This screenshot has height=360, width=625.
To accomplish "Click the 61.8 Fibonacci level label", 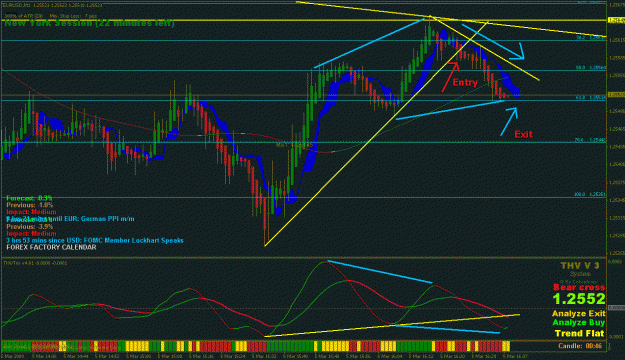I will click(591, 98).
